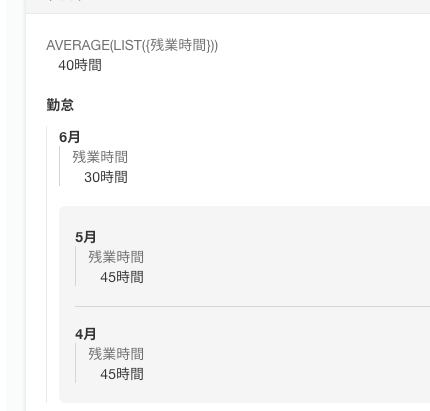Image resolution: width=430 pixels, height=411 pixels.
Task: Select the 45時間 value under 4月
Action: (x=122, y=374)
